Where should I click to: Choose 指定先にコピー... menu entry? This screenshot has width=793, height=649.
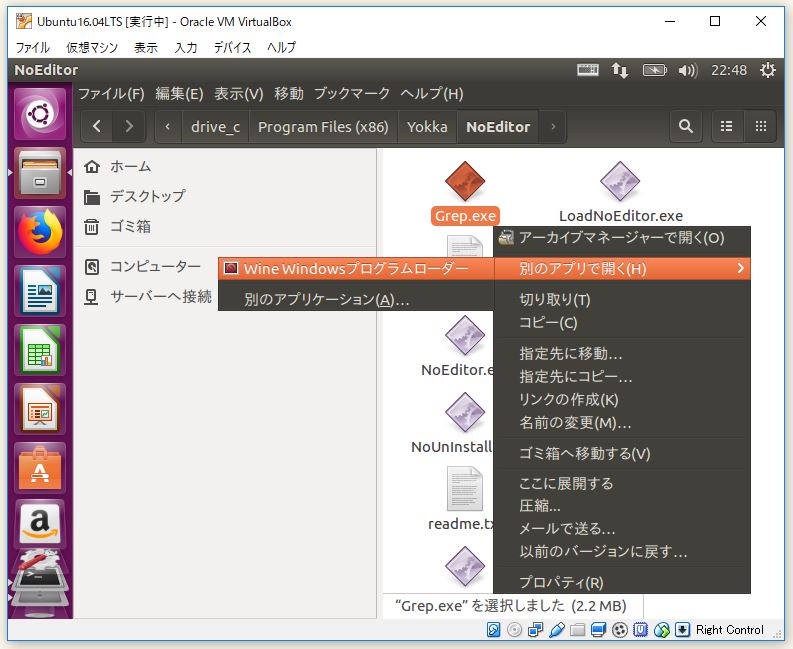click(x=622, y=377)
